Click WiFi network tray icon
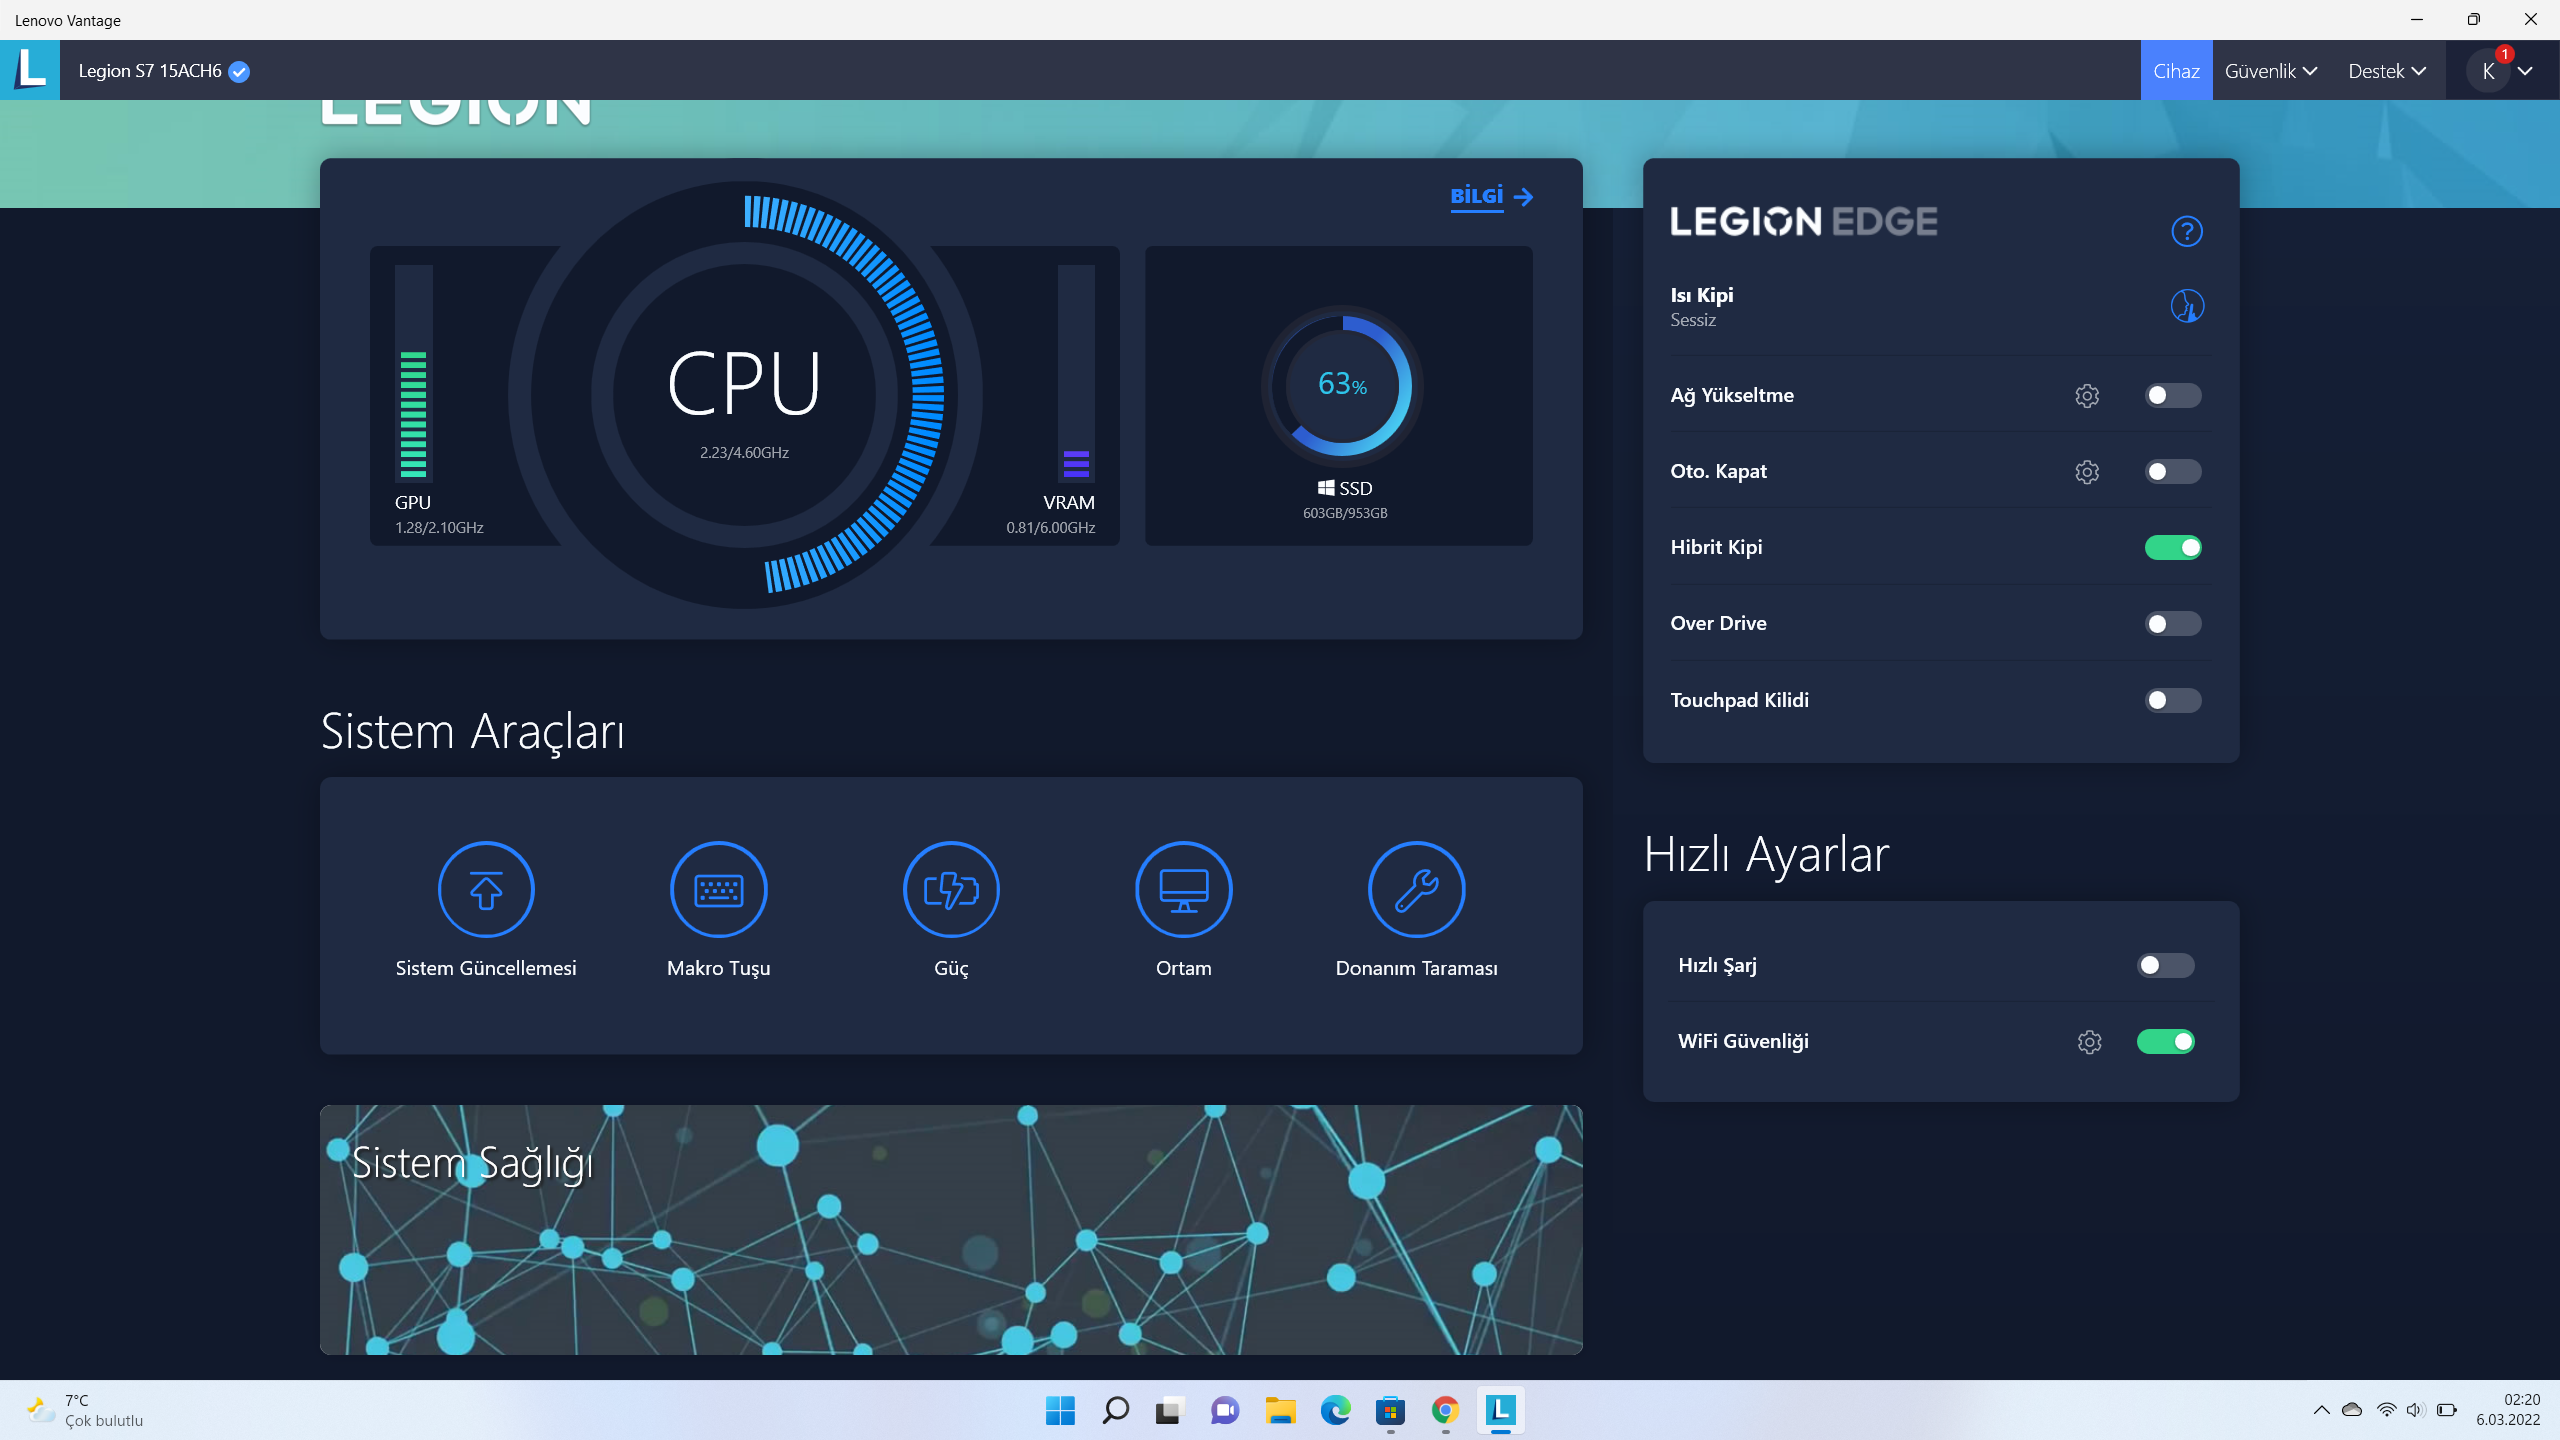Viewport: 2560px width, 1440px height. pyautogui.click(x=2386, y=1410)
